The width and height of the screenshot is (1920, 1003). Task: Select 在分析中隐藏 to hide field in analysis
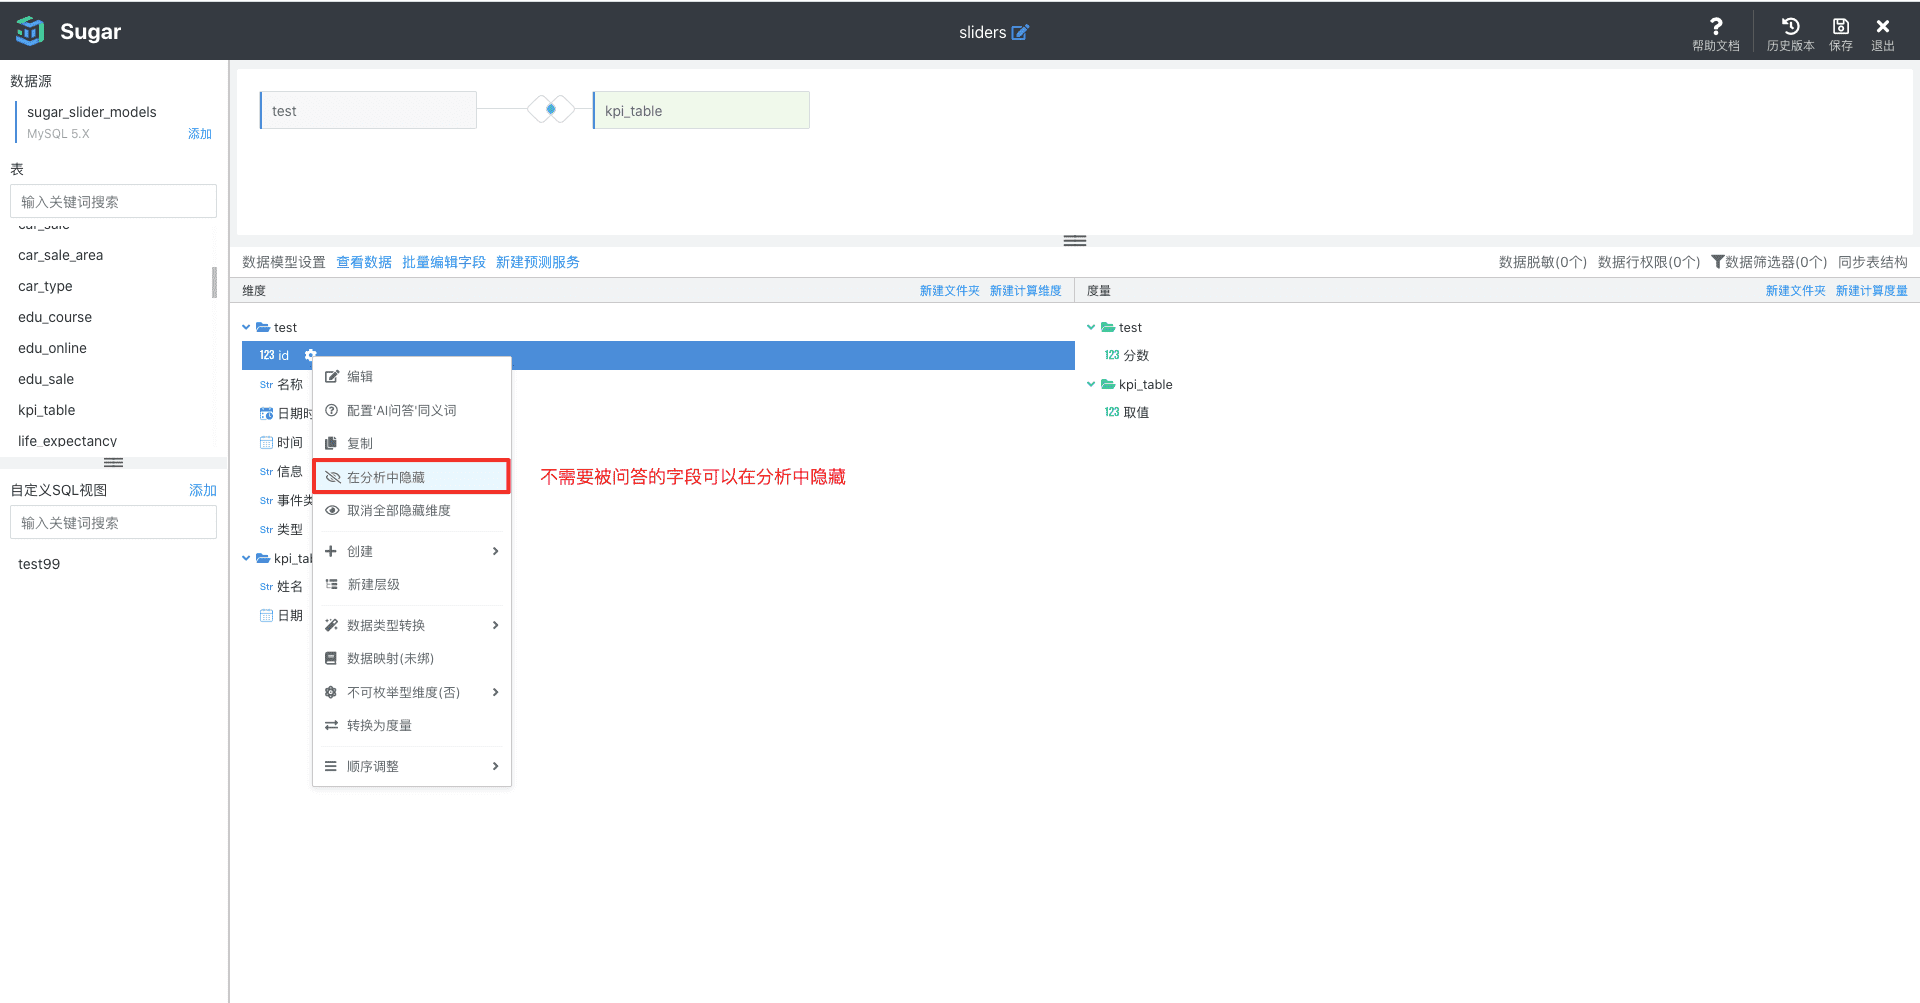(x=412, y=477)
